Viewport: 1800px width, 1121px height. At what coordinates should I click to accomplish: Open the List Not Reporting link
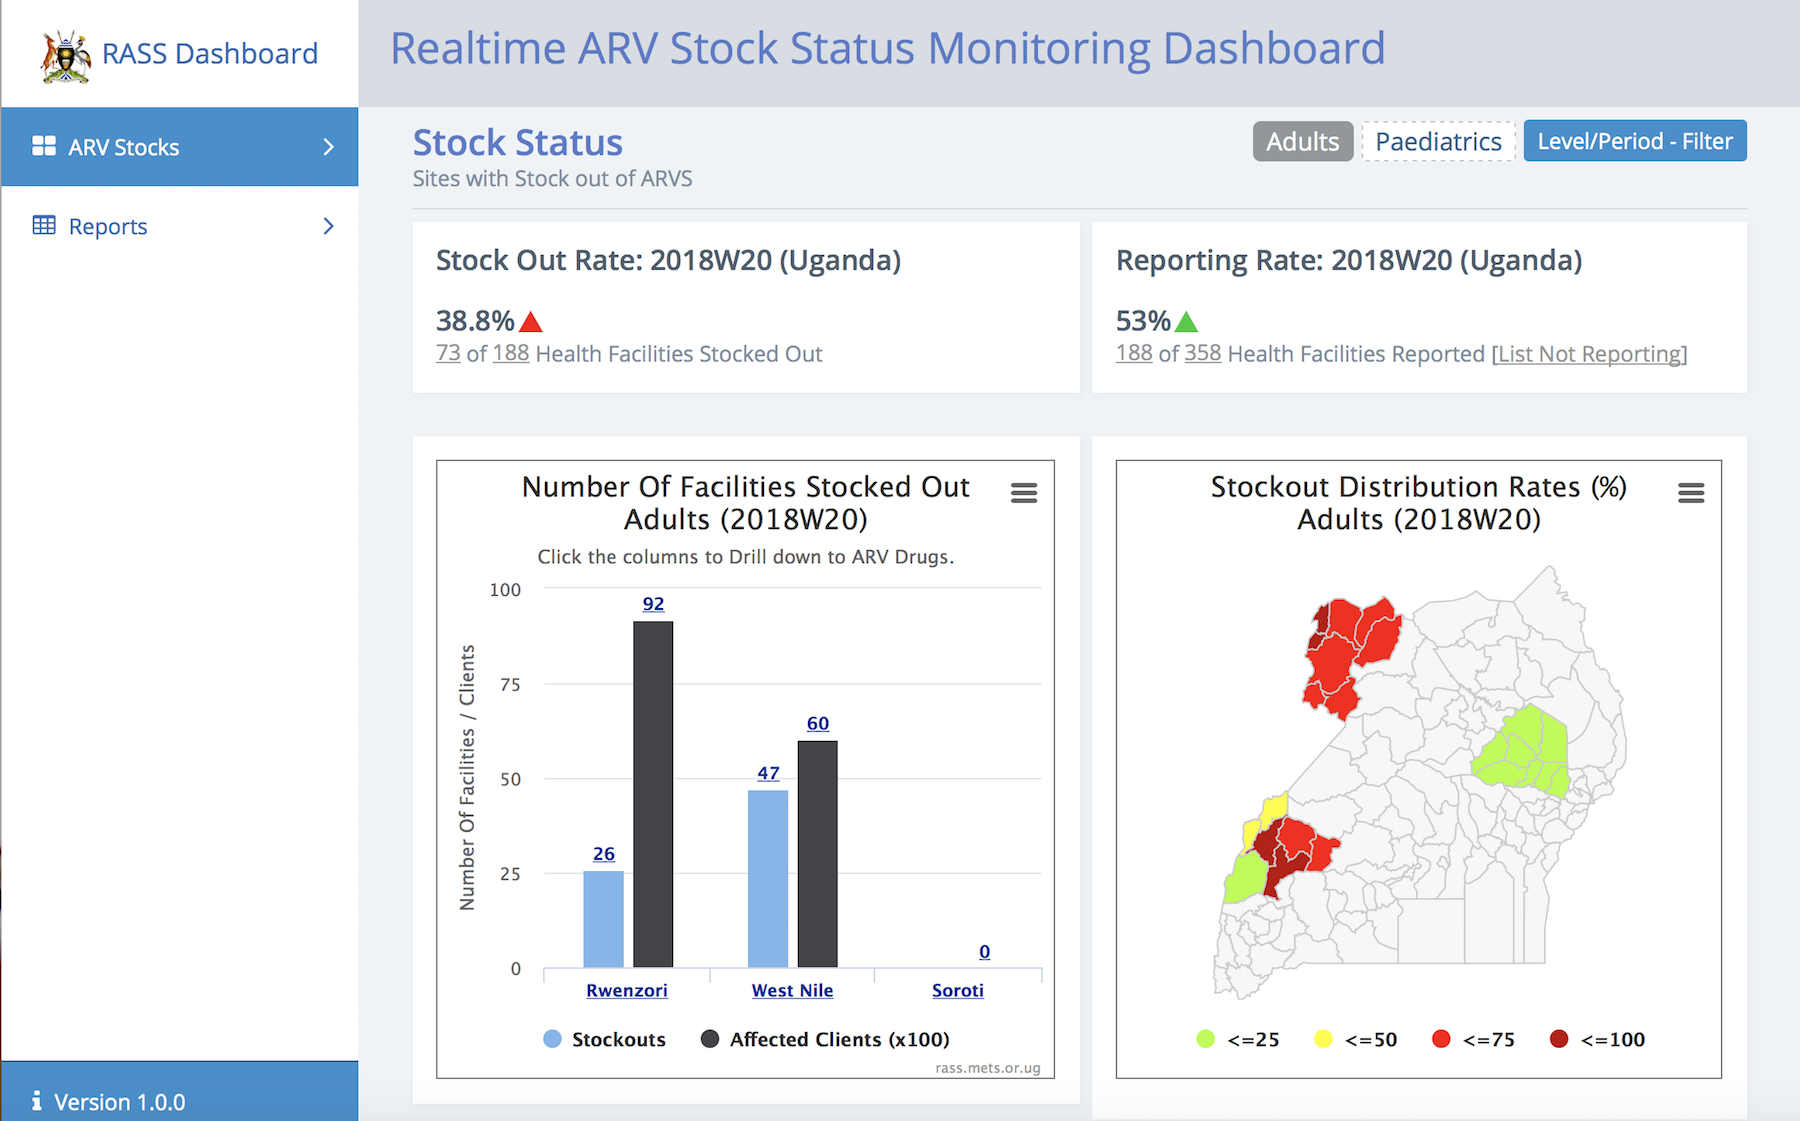(1589, 354)
